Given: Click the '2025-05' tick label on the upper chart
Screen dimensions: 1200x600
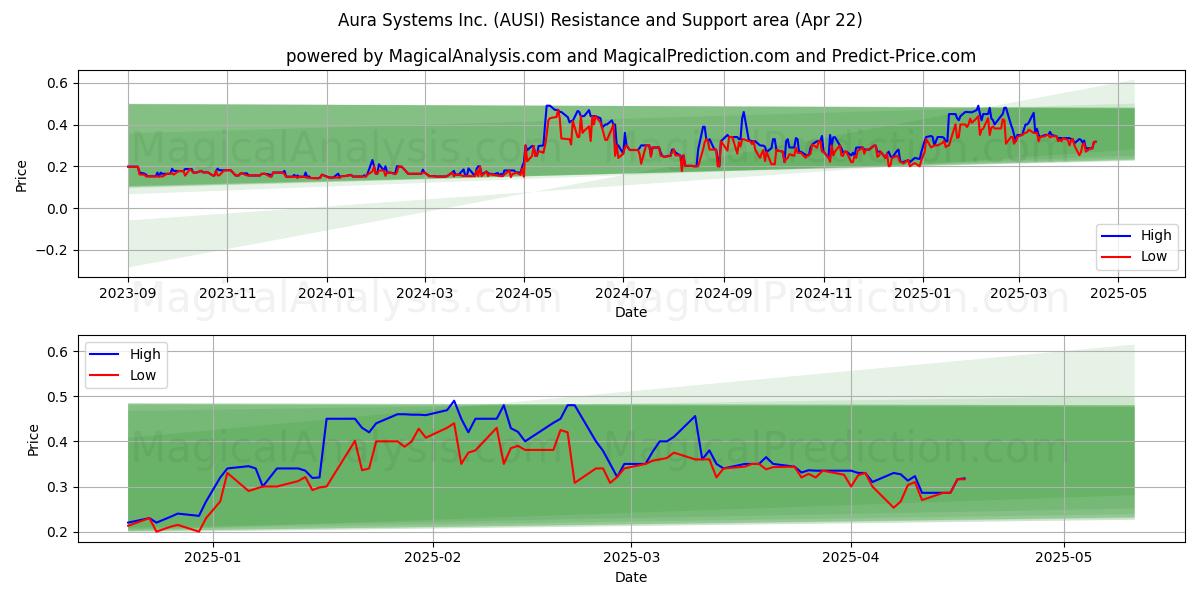Looking at the screenshot, I should (1118, 292).
